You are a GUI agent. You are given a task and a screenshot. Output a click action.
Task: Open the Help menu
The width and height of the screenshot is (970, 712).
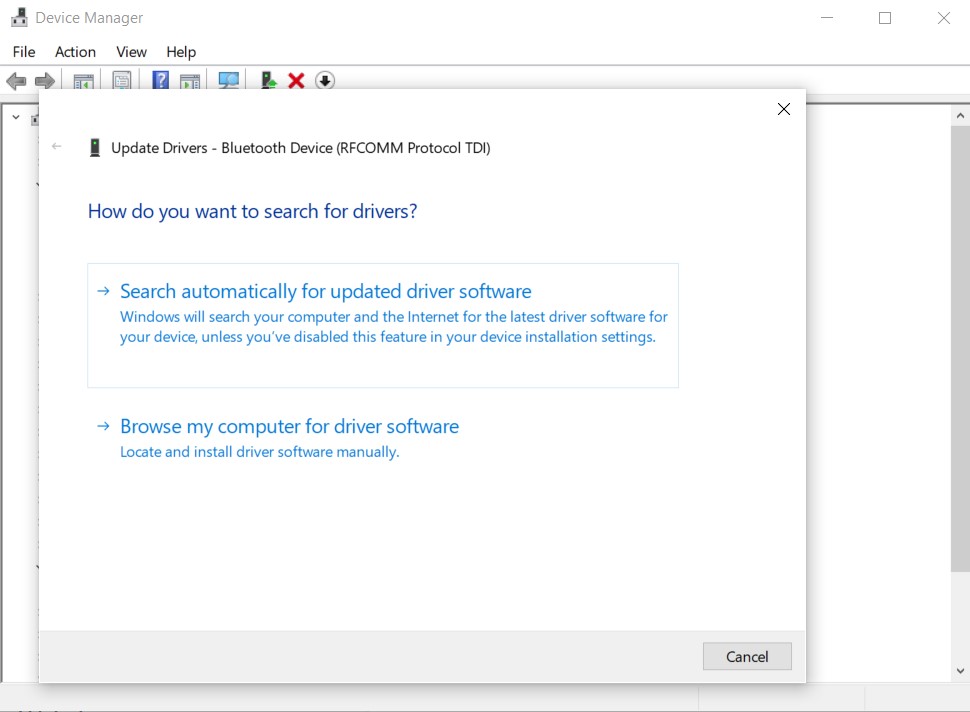(x=181, y=52)
